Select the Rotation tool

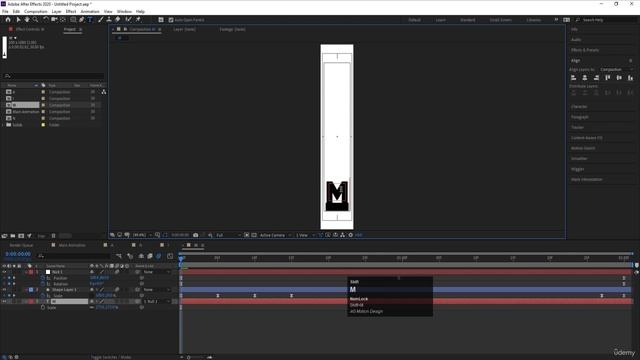46,19
